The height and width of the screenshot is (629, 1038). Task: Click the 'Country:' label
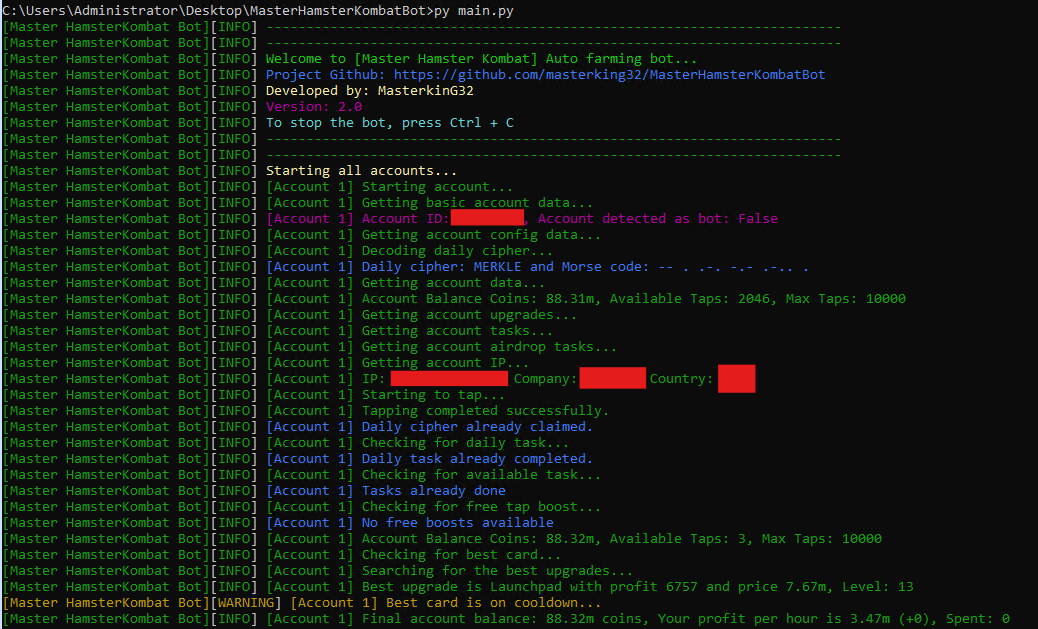681,379
